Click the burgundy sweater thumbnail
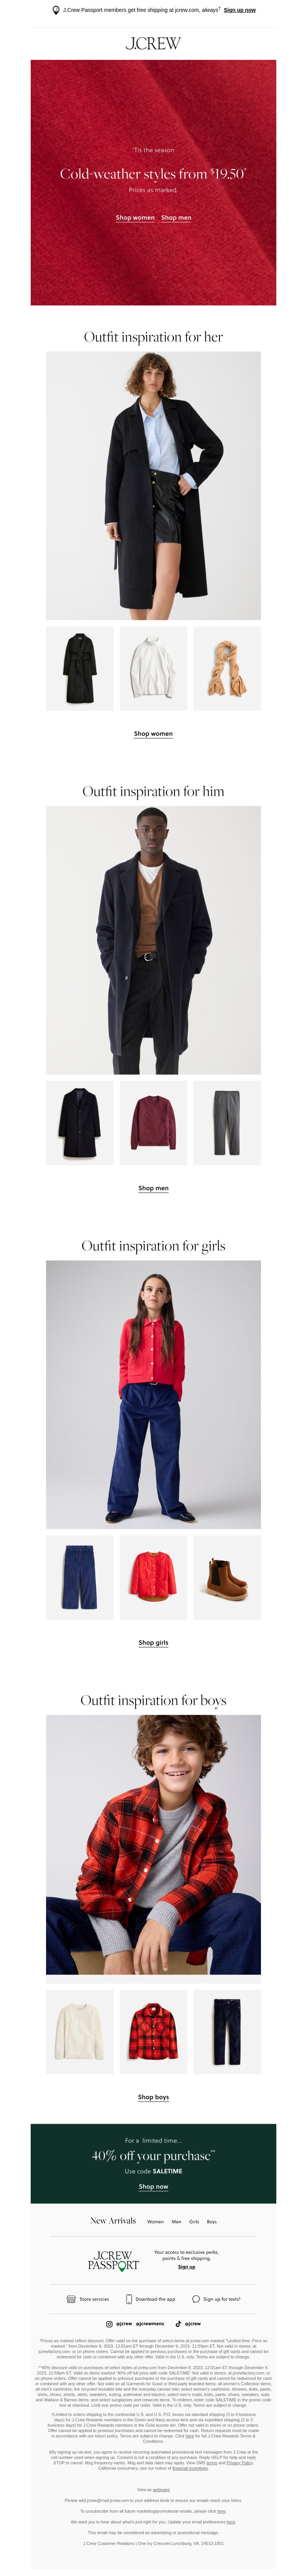Image resolution: width=307 pixels, height=2576 pixels. (x=153, y=1122)
